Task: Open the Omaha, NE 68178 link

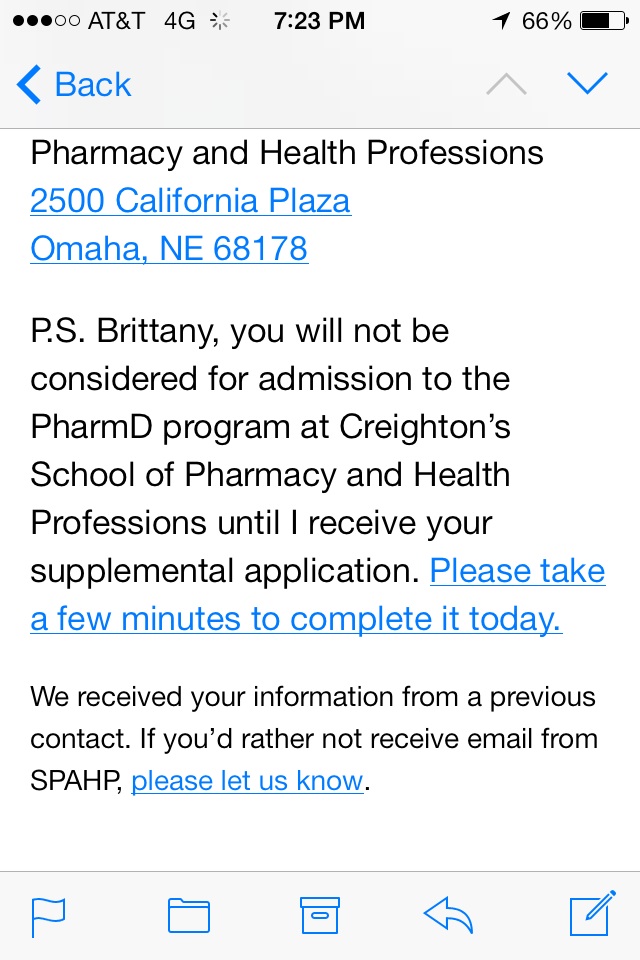Action: coord(169,249)
